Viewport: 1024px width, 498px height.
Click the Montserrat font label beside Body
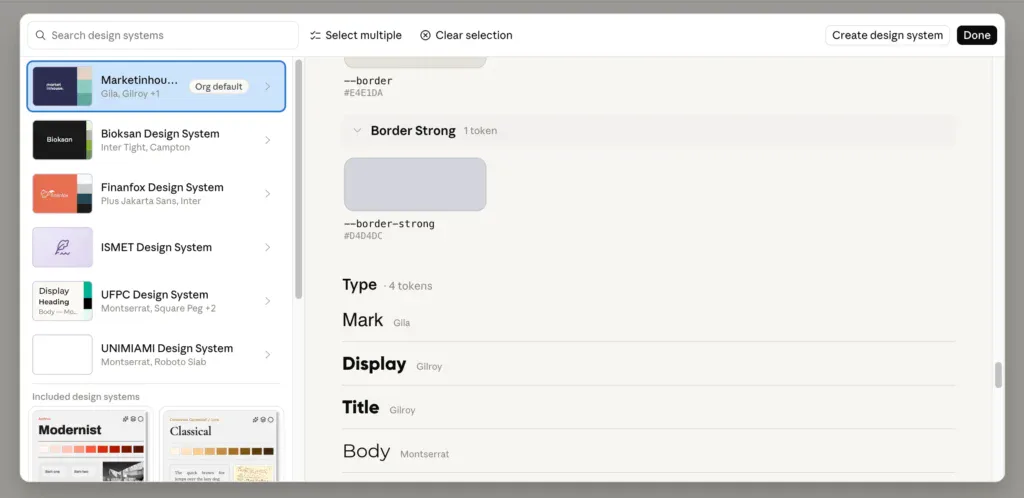coord(424,454)
